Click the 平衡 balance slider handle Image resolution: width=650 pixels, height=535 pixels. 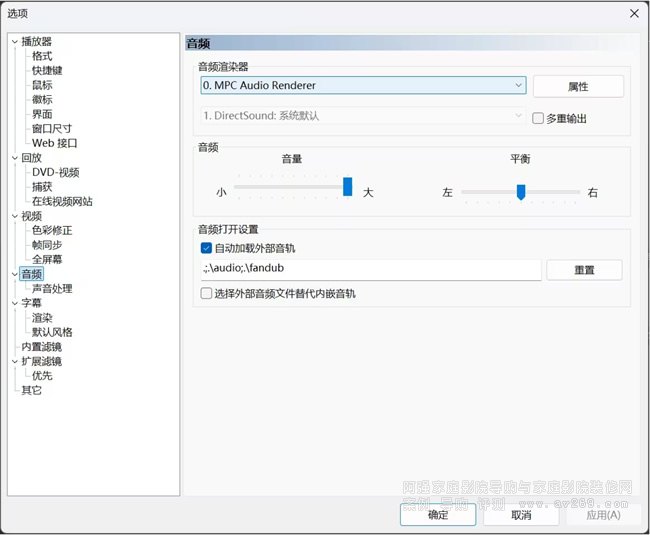(521, 191)
